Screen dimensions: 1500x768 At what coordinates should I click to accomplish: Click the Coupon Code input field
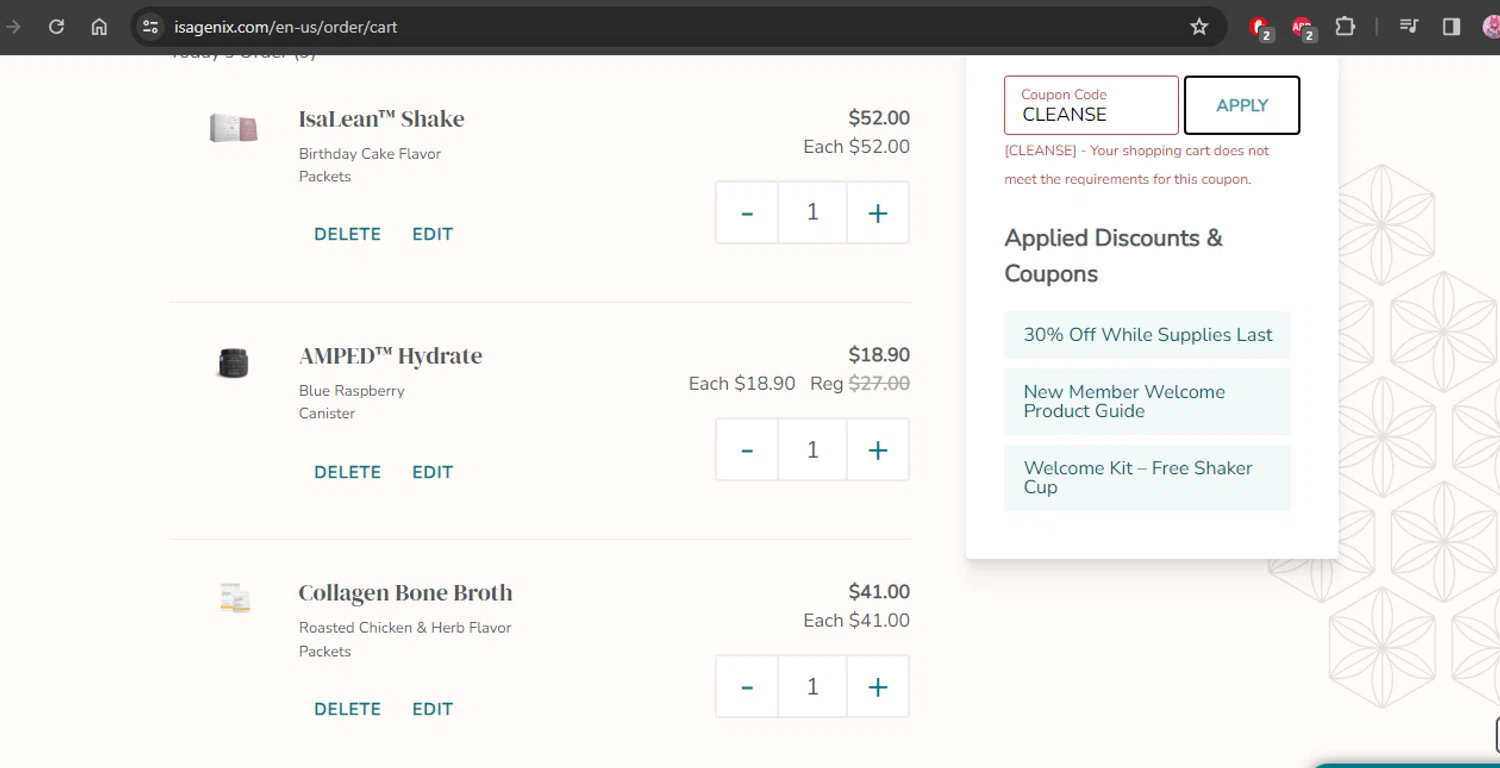click(1091, 105)
